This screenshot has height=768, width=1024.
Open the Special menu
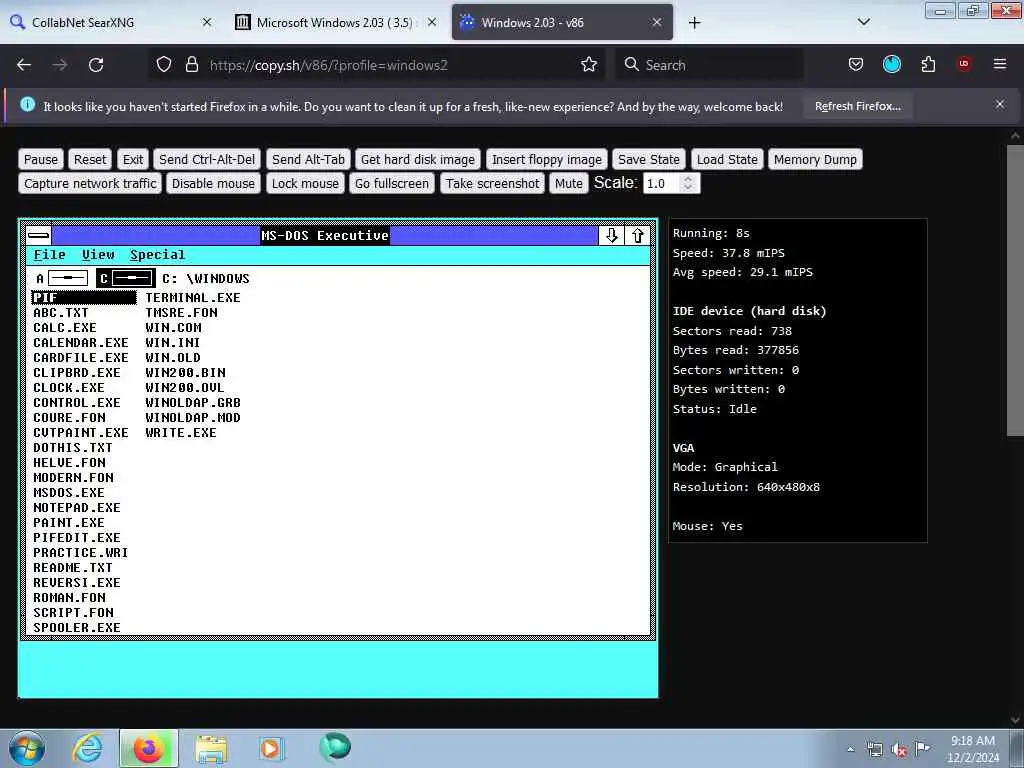(x=157, y=255)
